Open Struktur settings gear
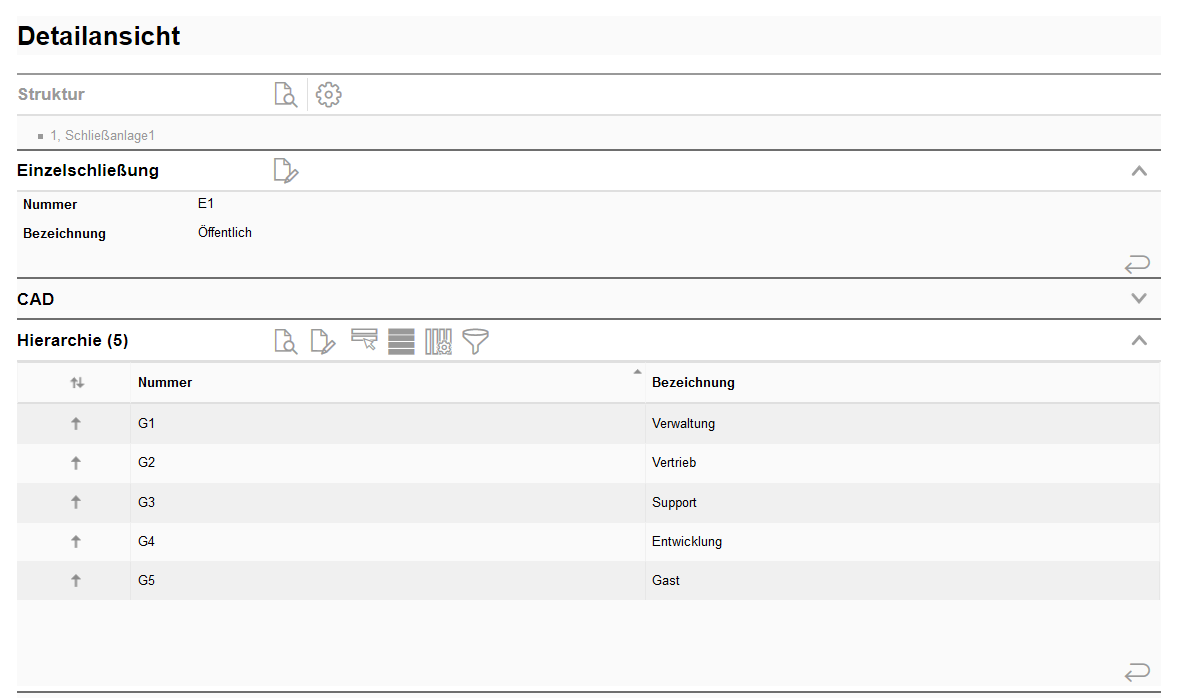The image size is (1181, 698). (329, 95)
